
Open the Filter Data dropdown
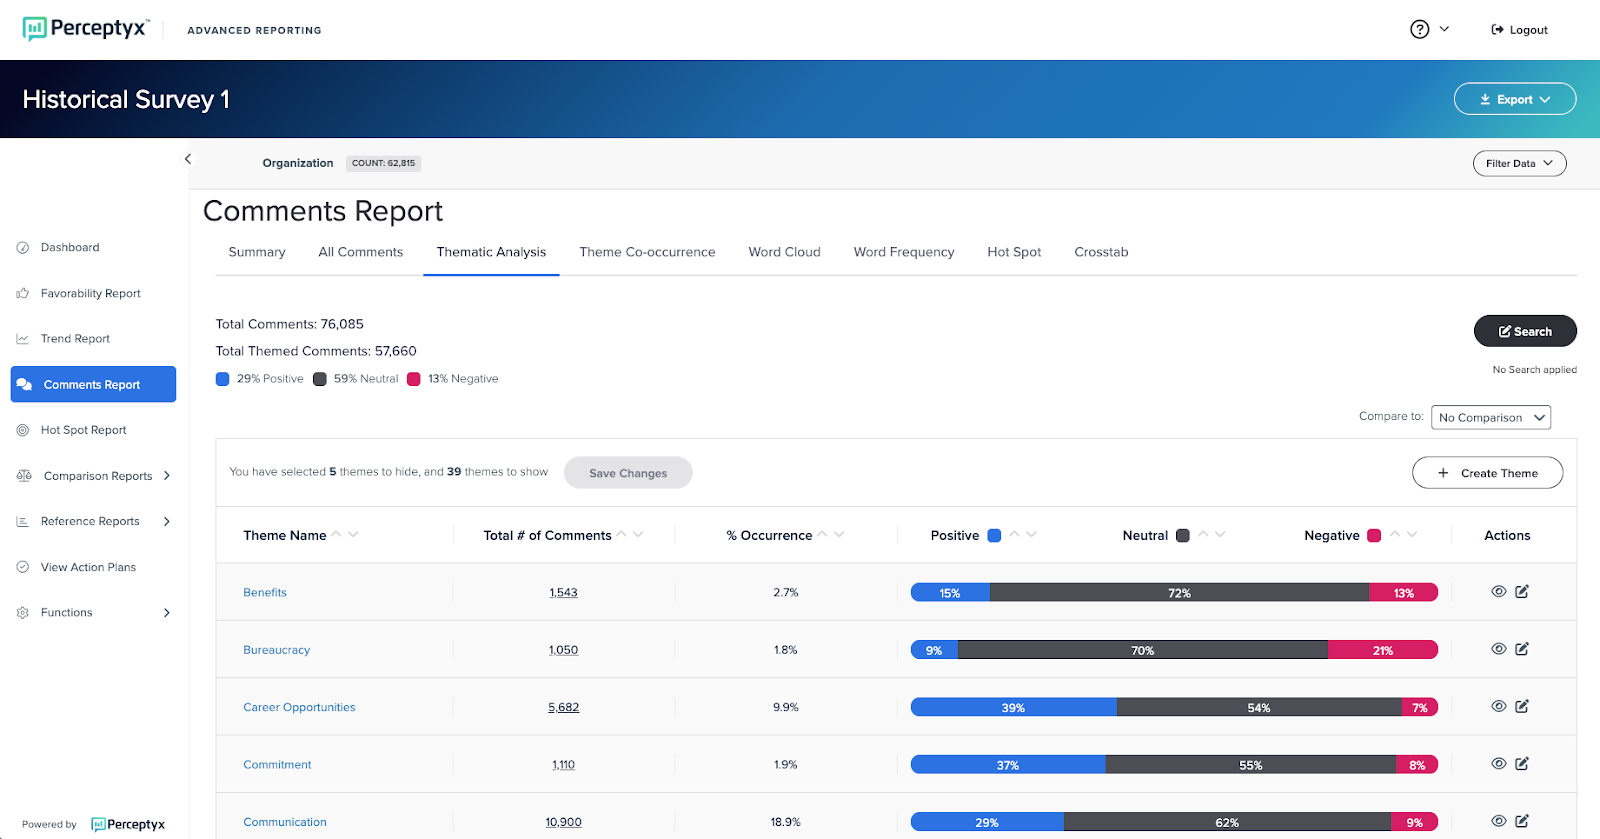(1519, 163)
